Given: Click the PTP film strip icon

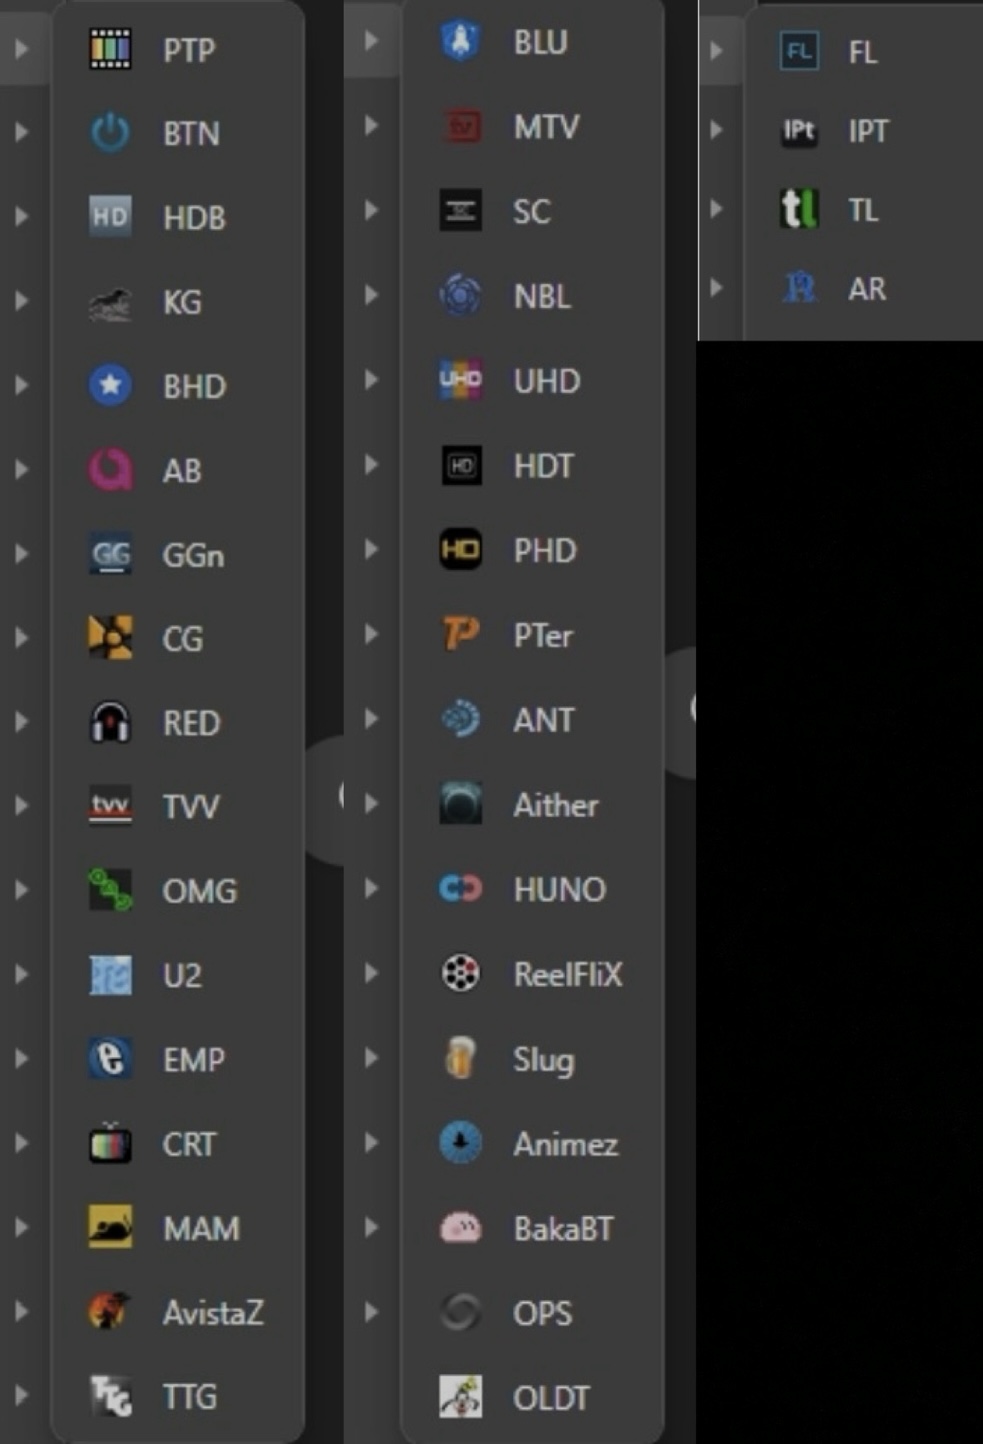Looking at the screenshot, I should (110, 49).
